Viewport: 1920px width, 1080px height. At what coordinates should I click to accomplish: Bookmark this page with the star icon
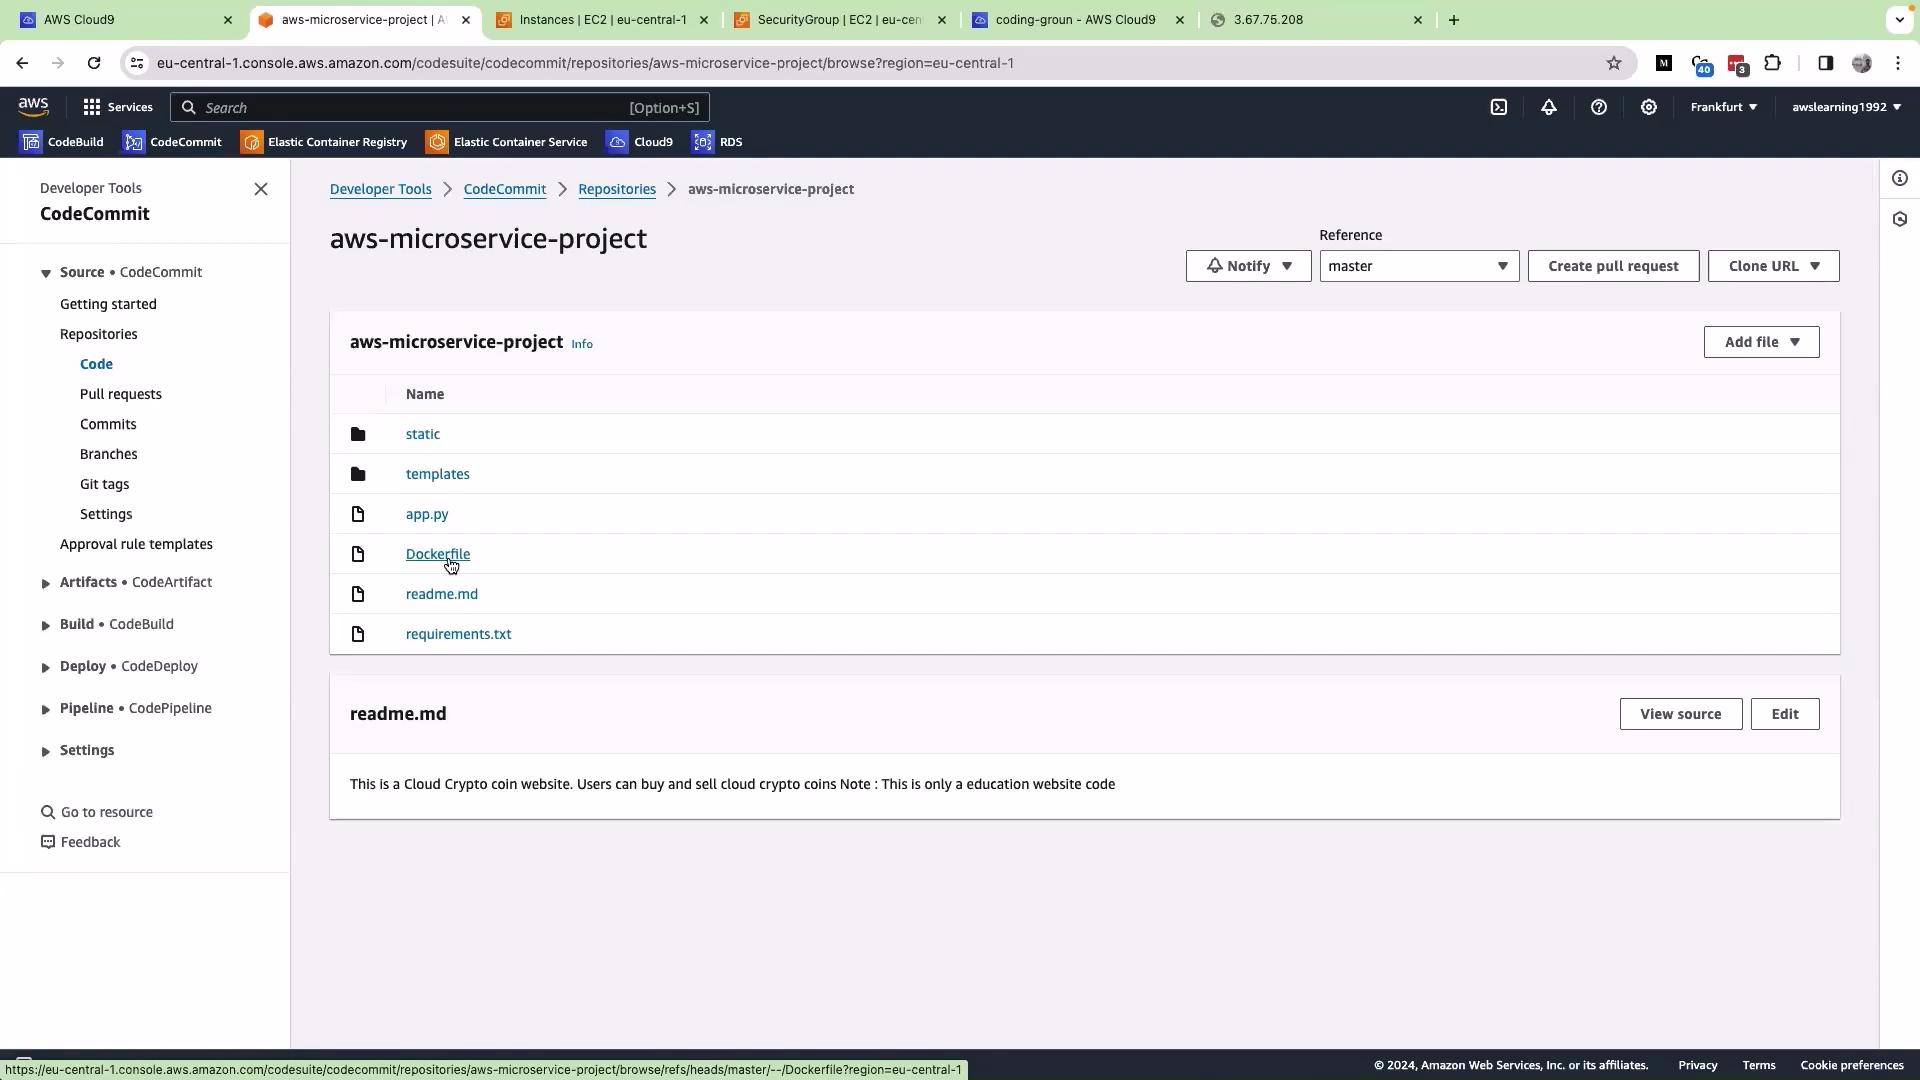point(1613,63)
